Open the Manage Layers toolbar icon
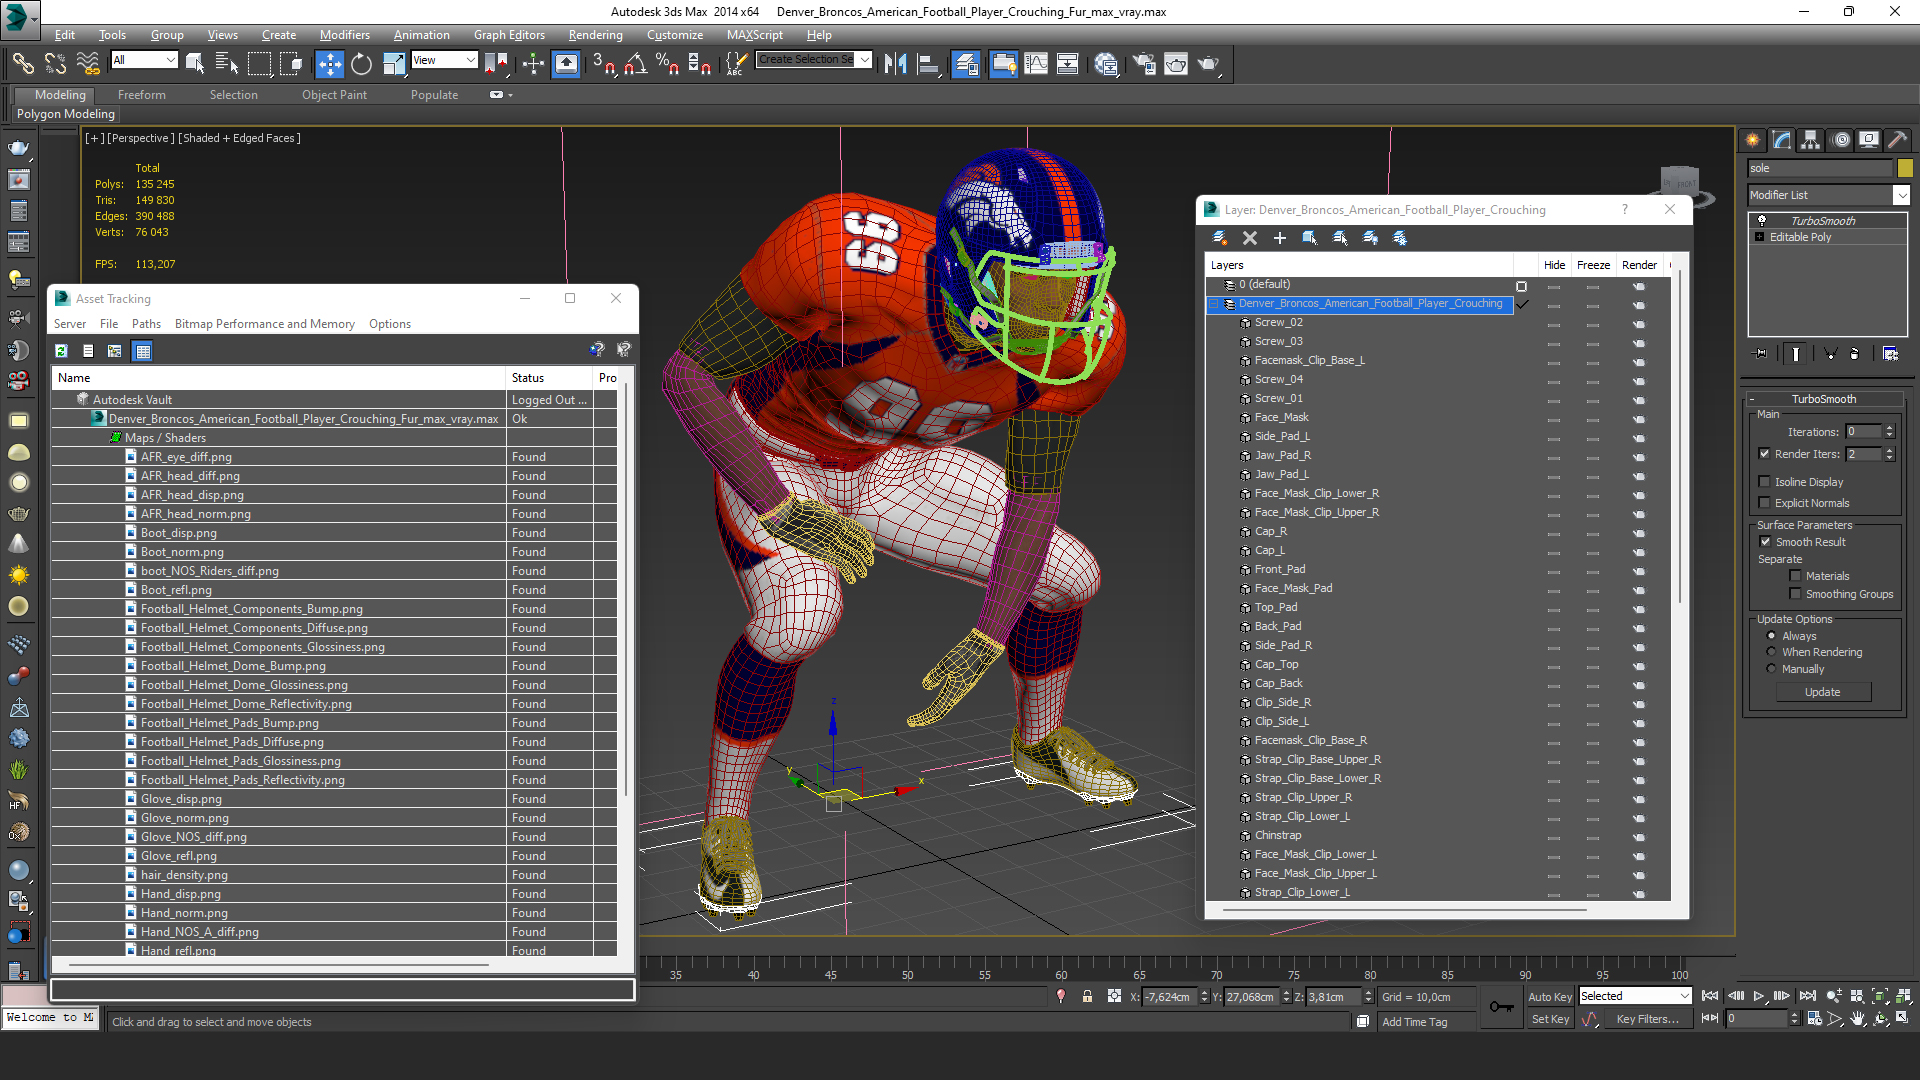1920x1080 pixels. click(966, 64)
